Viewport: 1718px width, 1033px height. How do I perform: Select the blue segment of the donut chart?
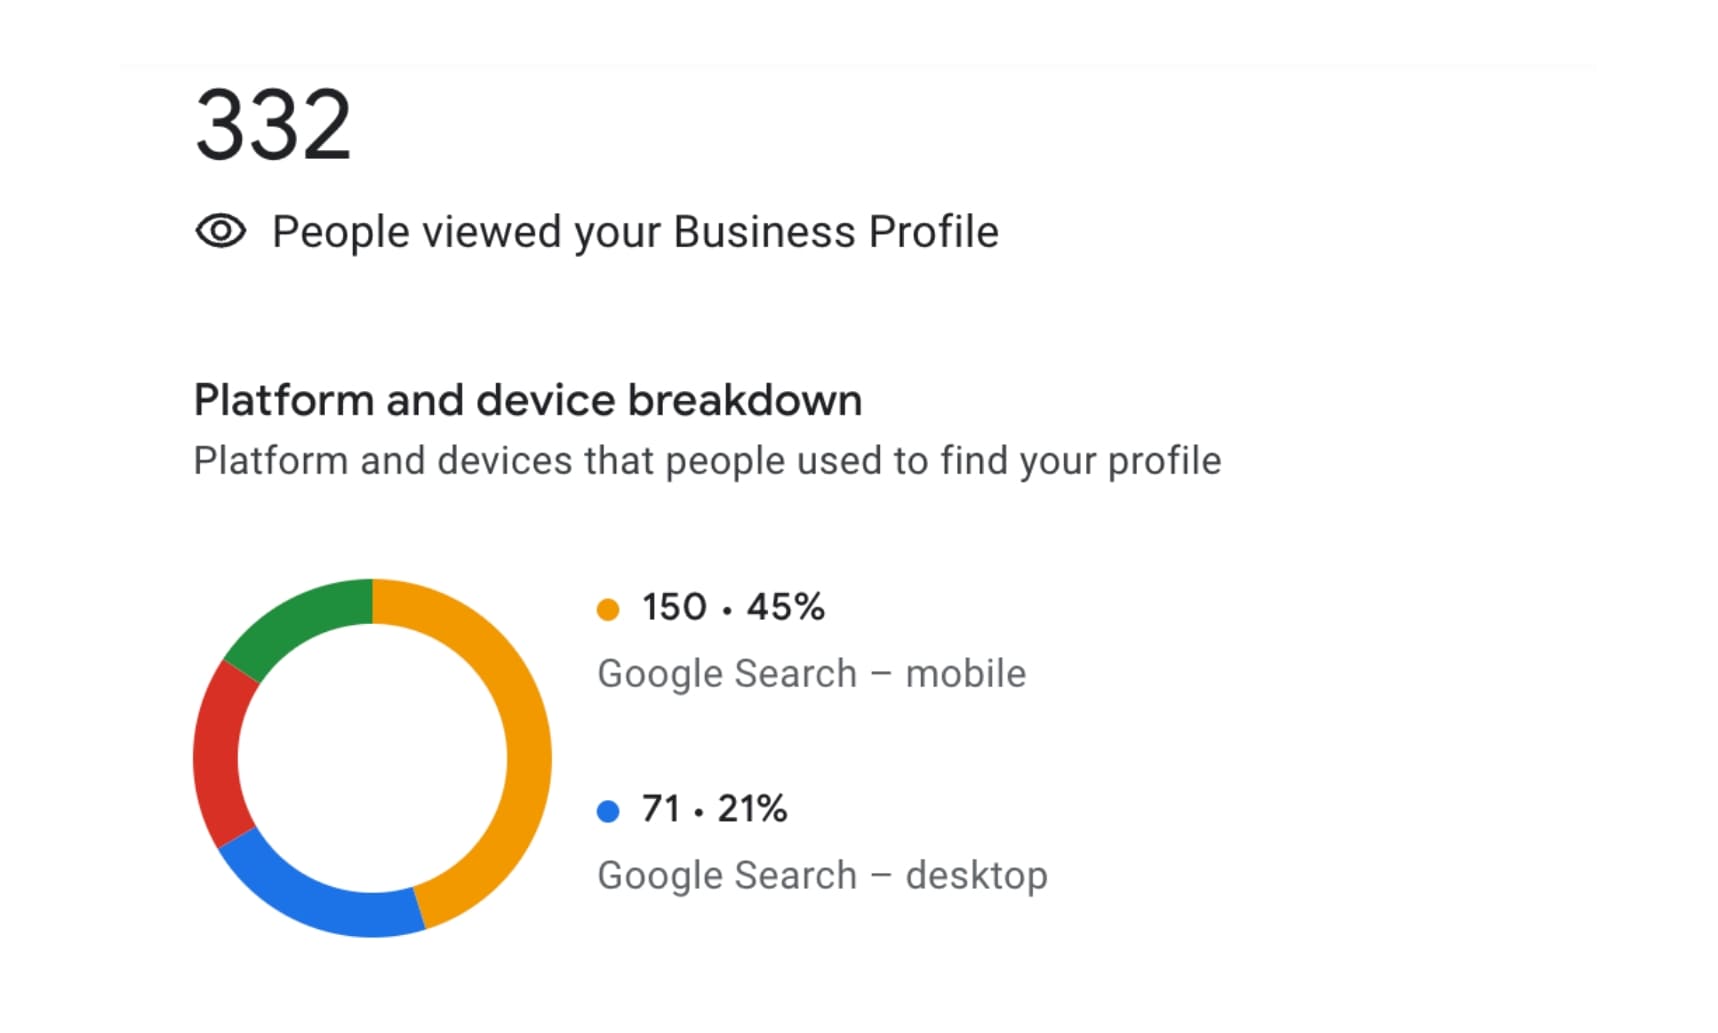pos(320,895)
